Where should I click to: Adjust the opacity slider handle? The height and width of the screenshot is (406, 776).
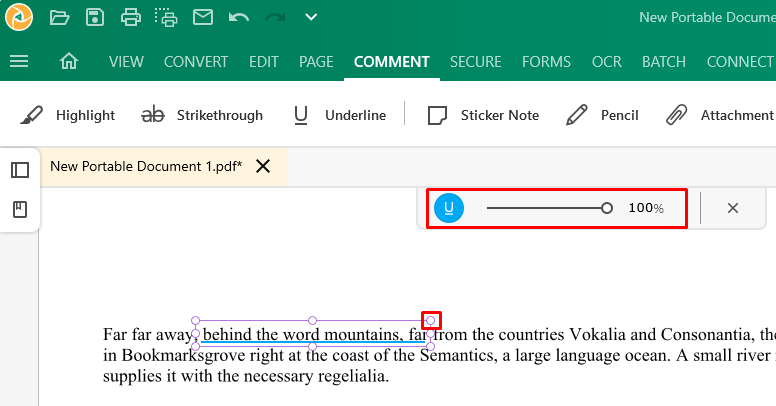tap(607, 208)
